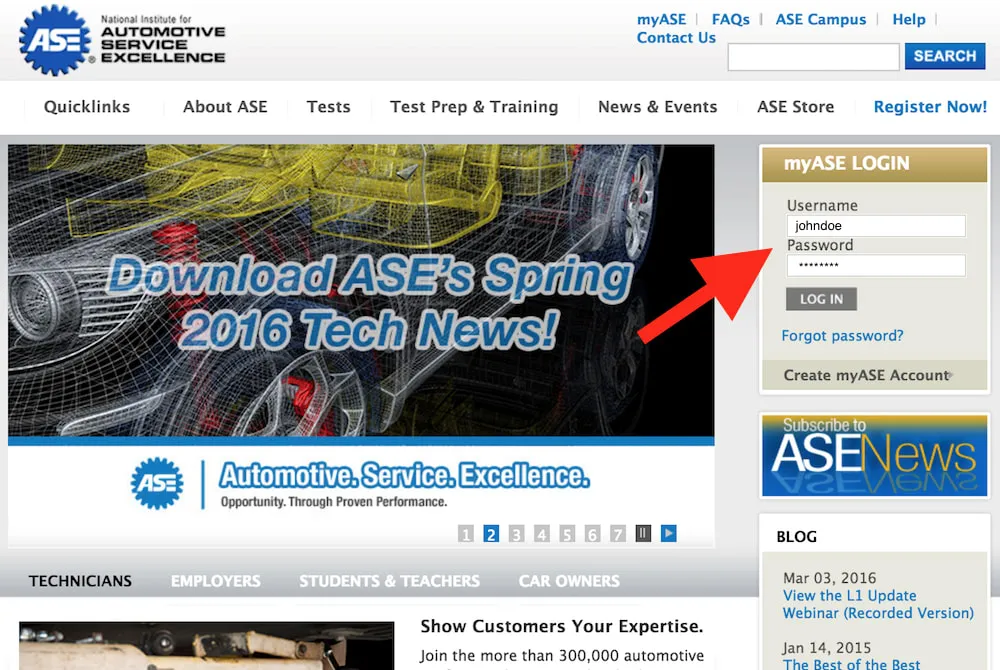Follow the Forgot password? link
1000x670 pixels.
(x=842, y=335)
